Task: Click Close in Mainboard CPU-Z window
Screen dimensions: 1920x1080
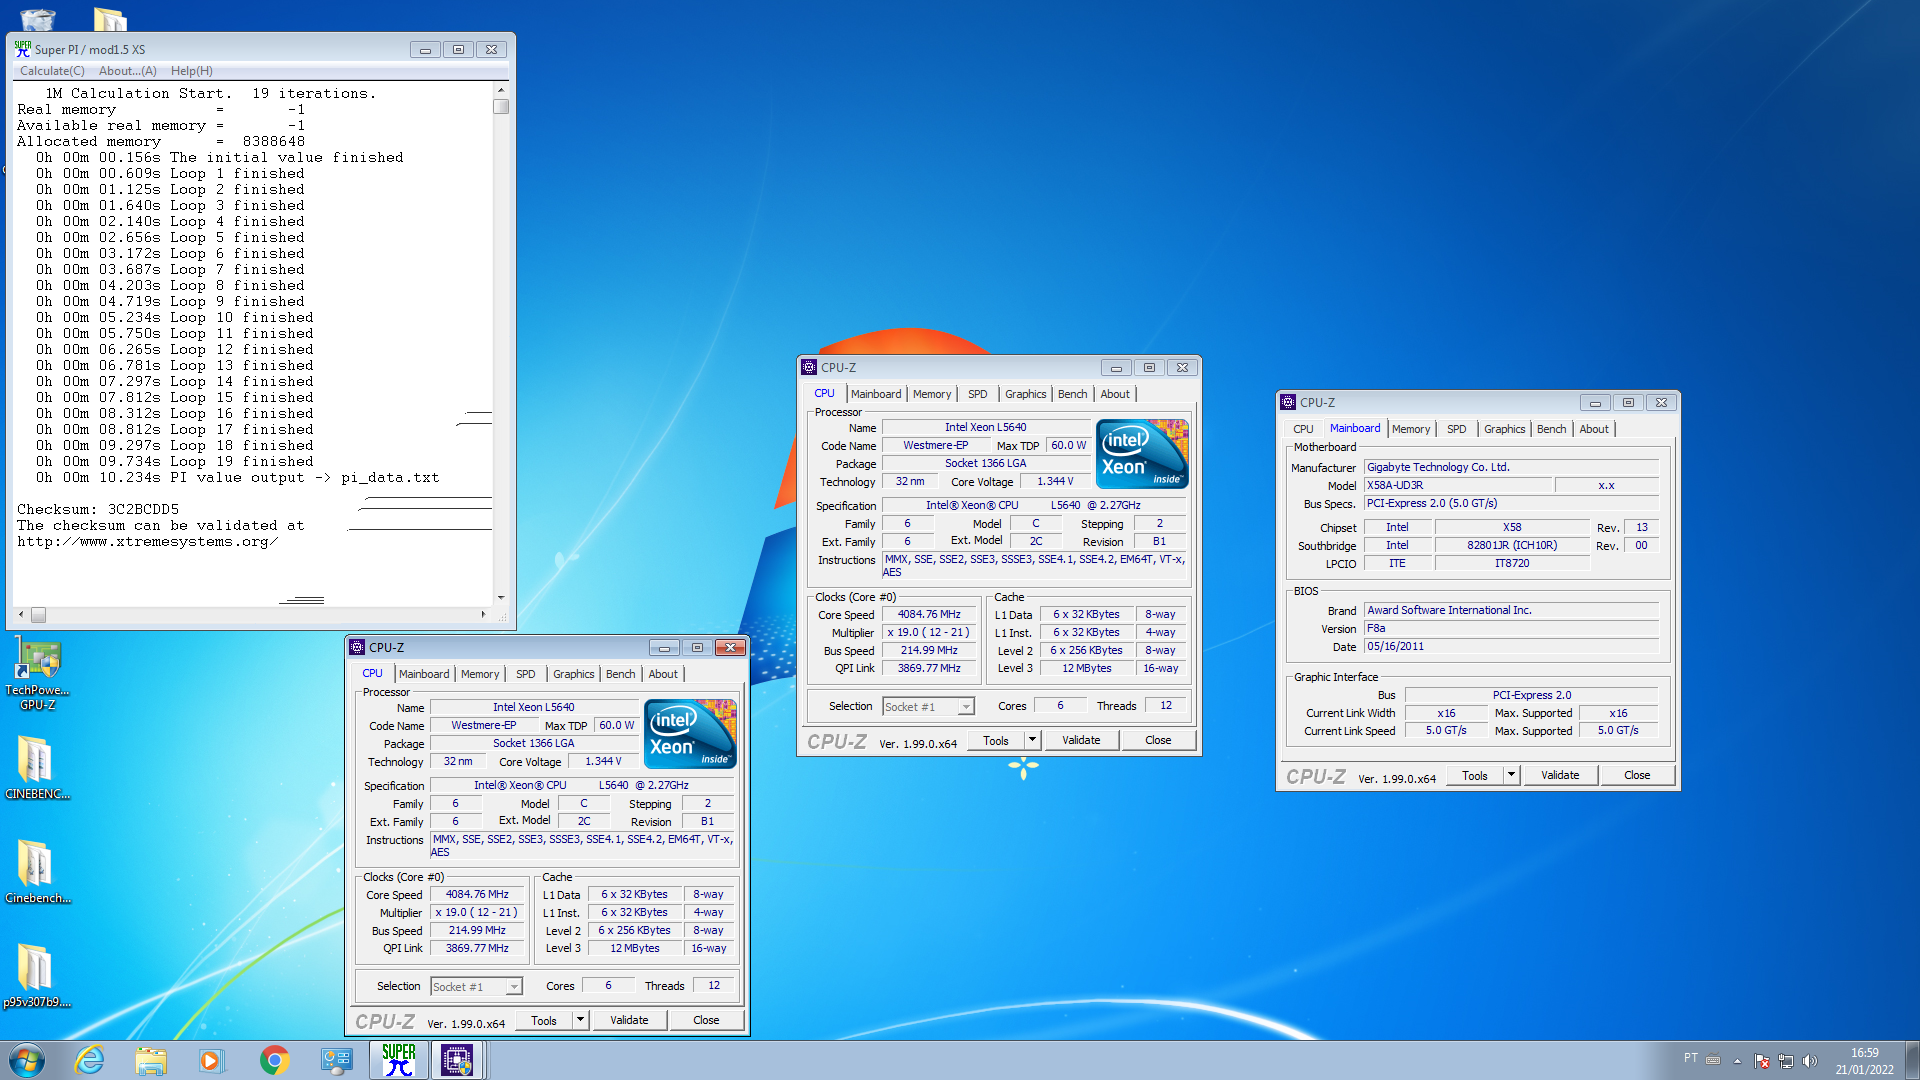Action: point(1637,775)
